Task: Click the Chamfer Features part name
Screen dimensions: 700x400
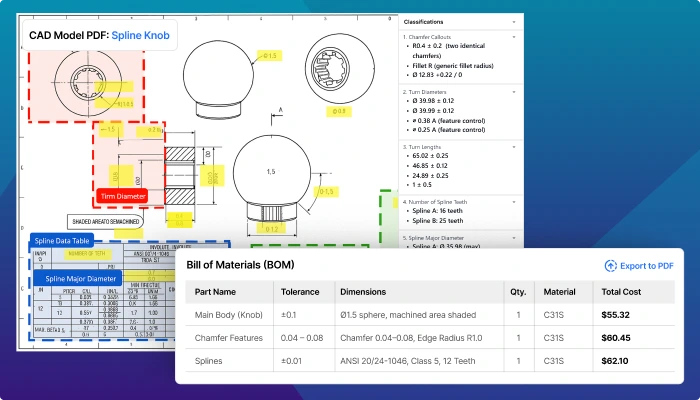Action: (x=229, y=338)
